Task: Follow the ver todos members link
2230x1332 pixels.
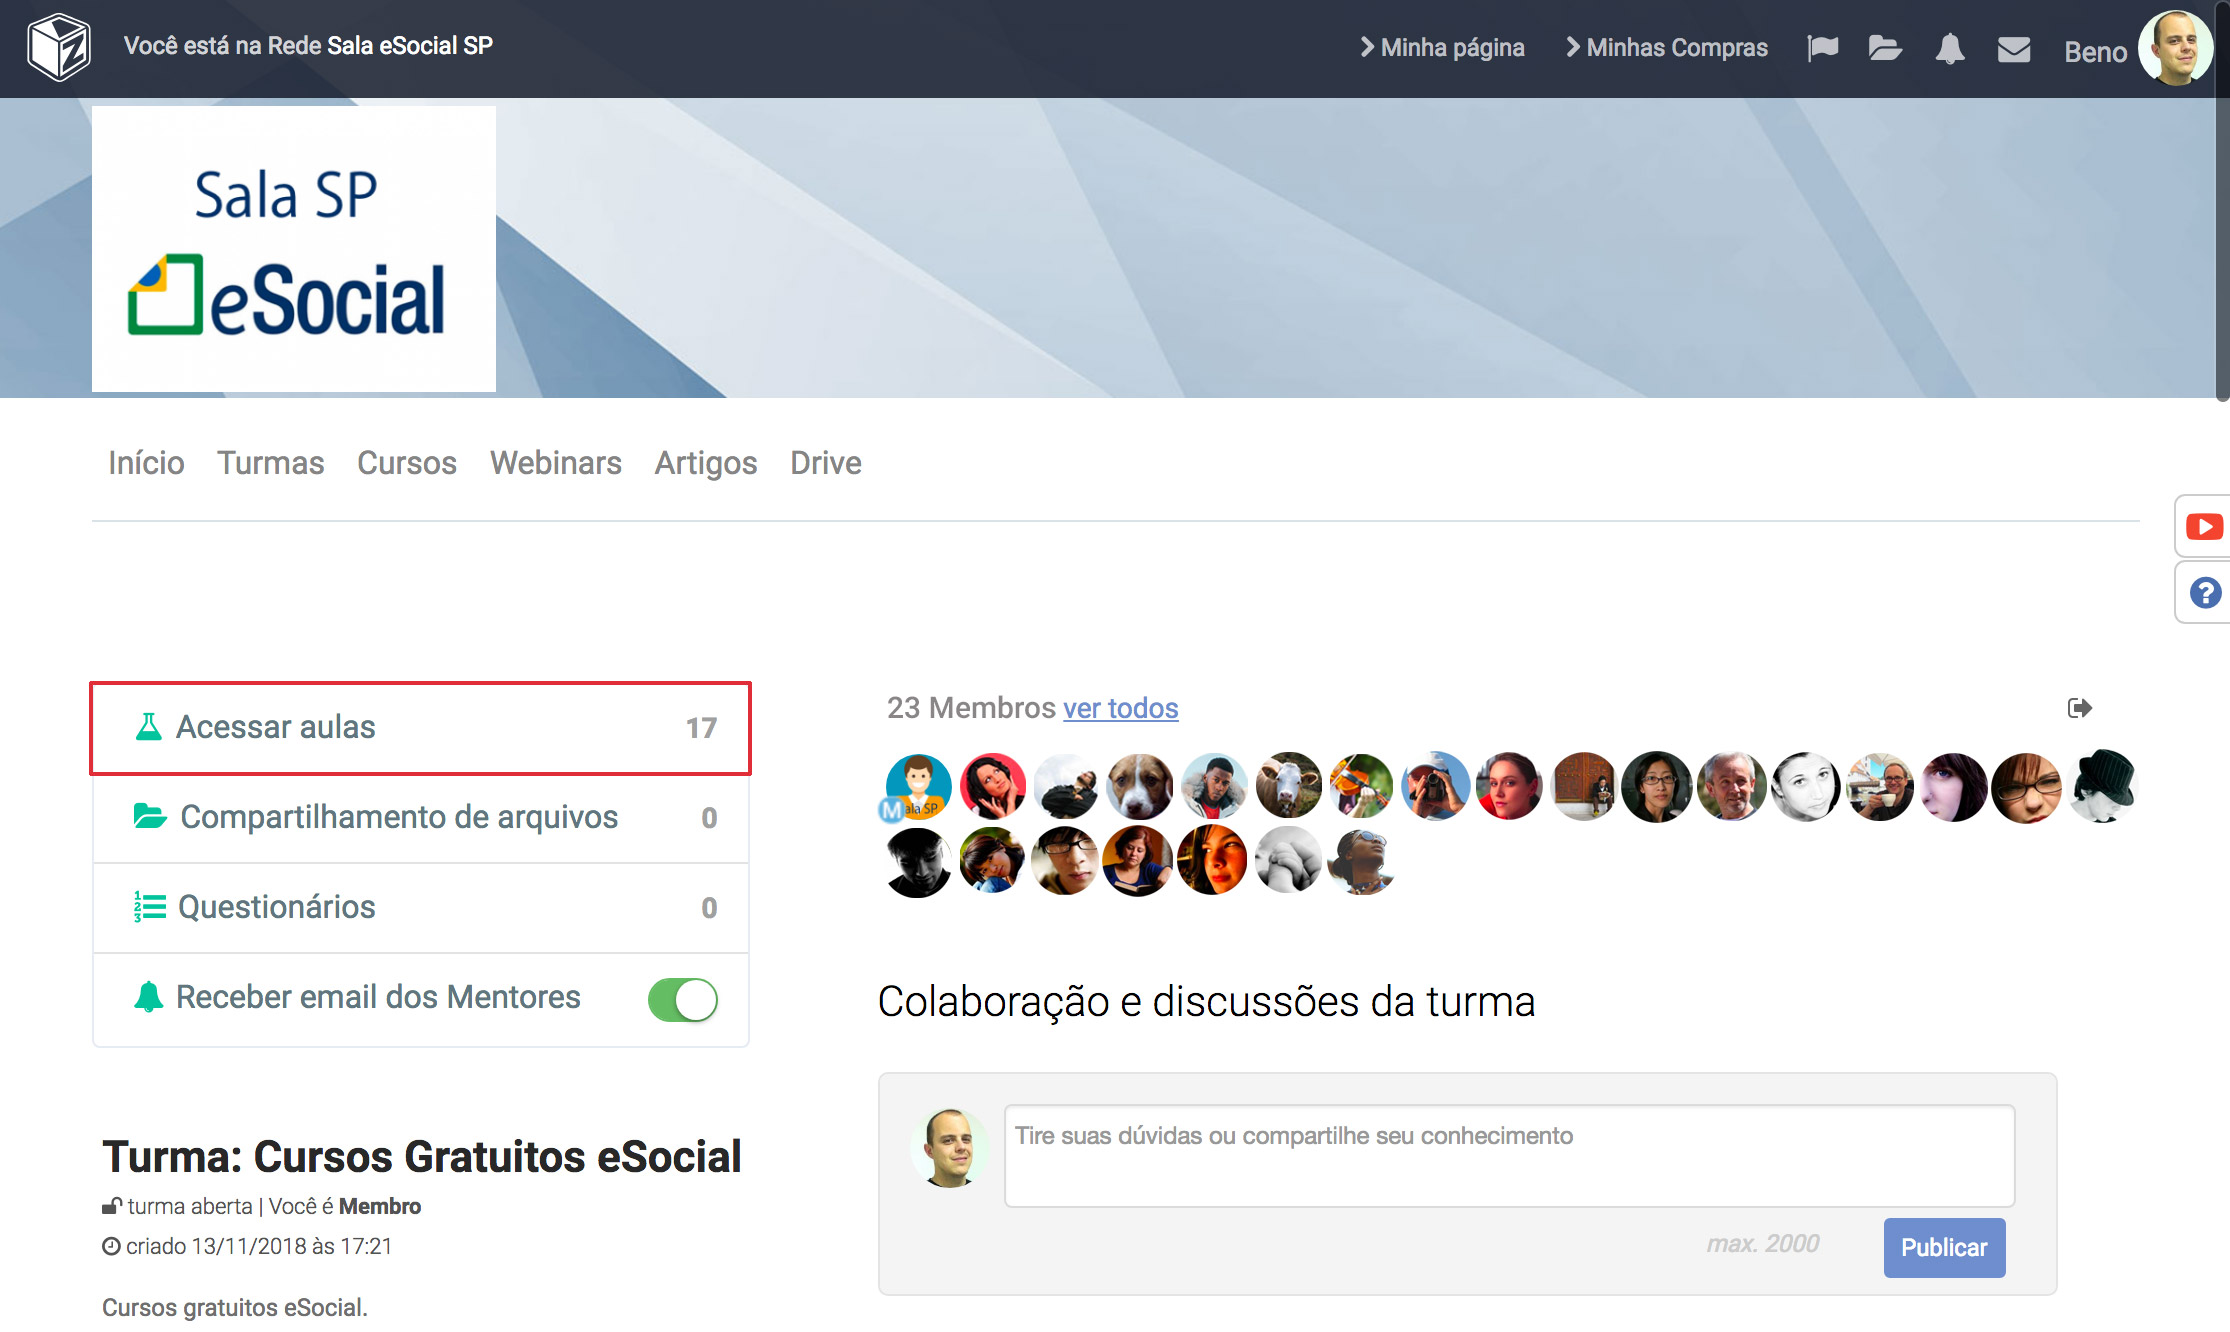Action: pos(1120,708)
